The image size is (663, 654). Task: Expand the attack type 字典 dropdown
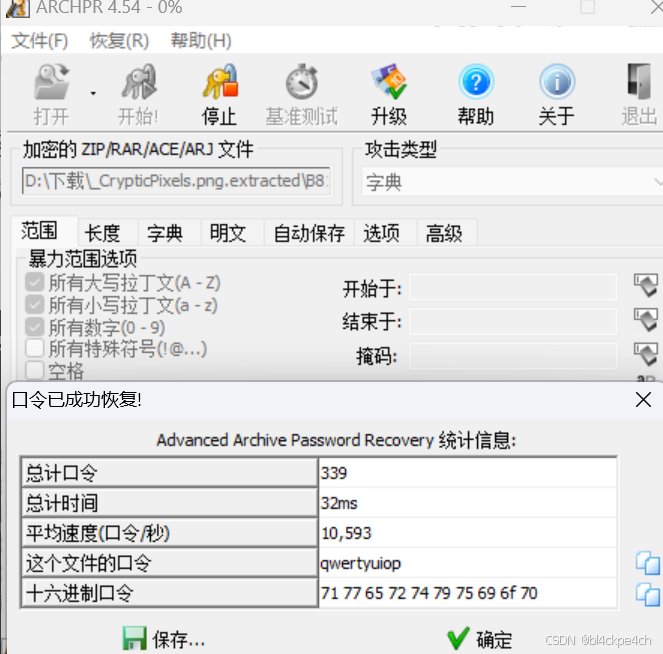(x=657, y=182)
